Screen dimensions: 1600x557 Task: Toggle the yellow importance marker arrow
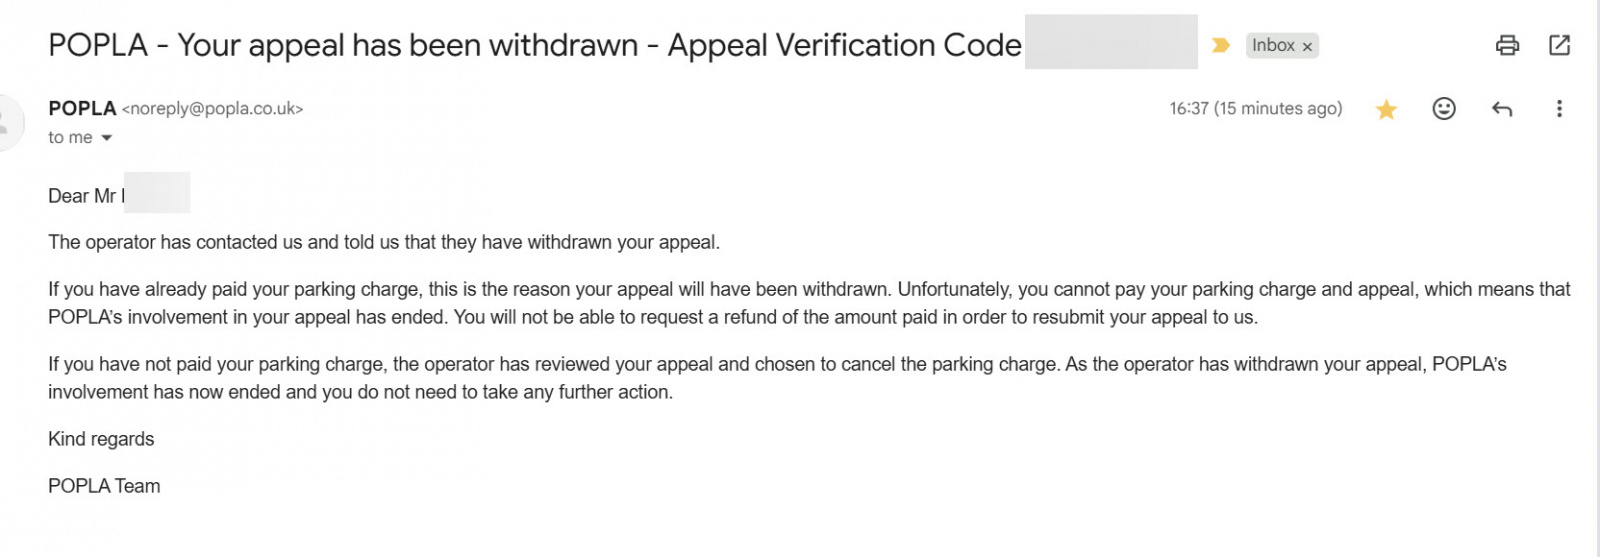(x=1221, y=45)
